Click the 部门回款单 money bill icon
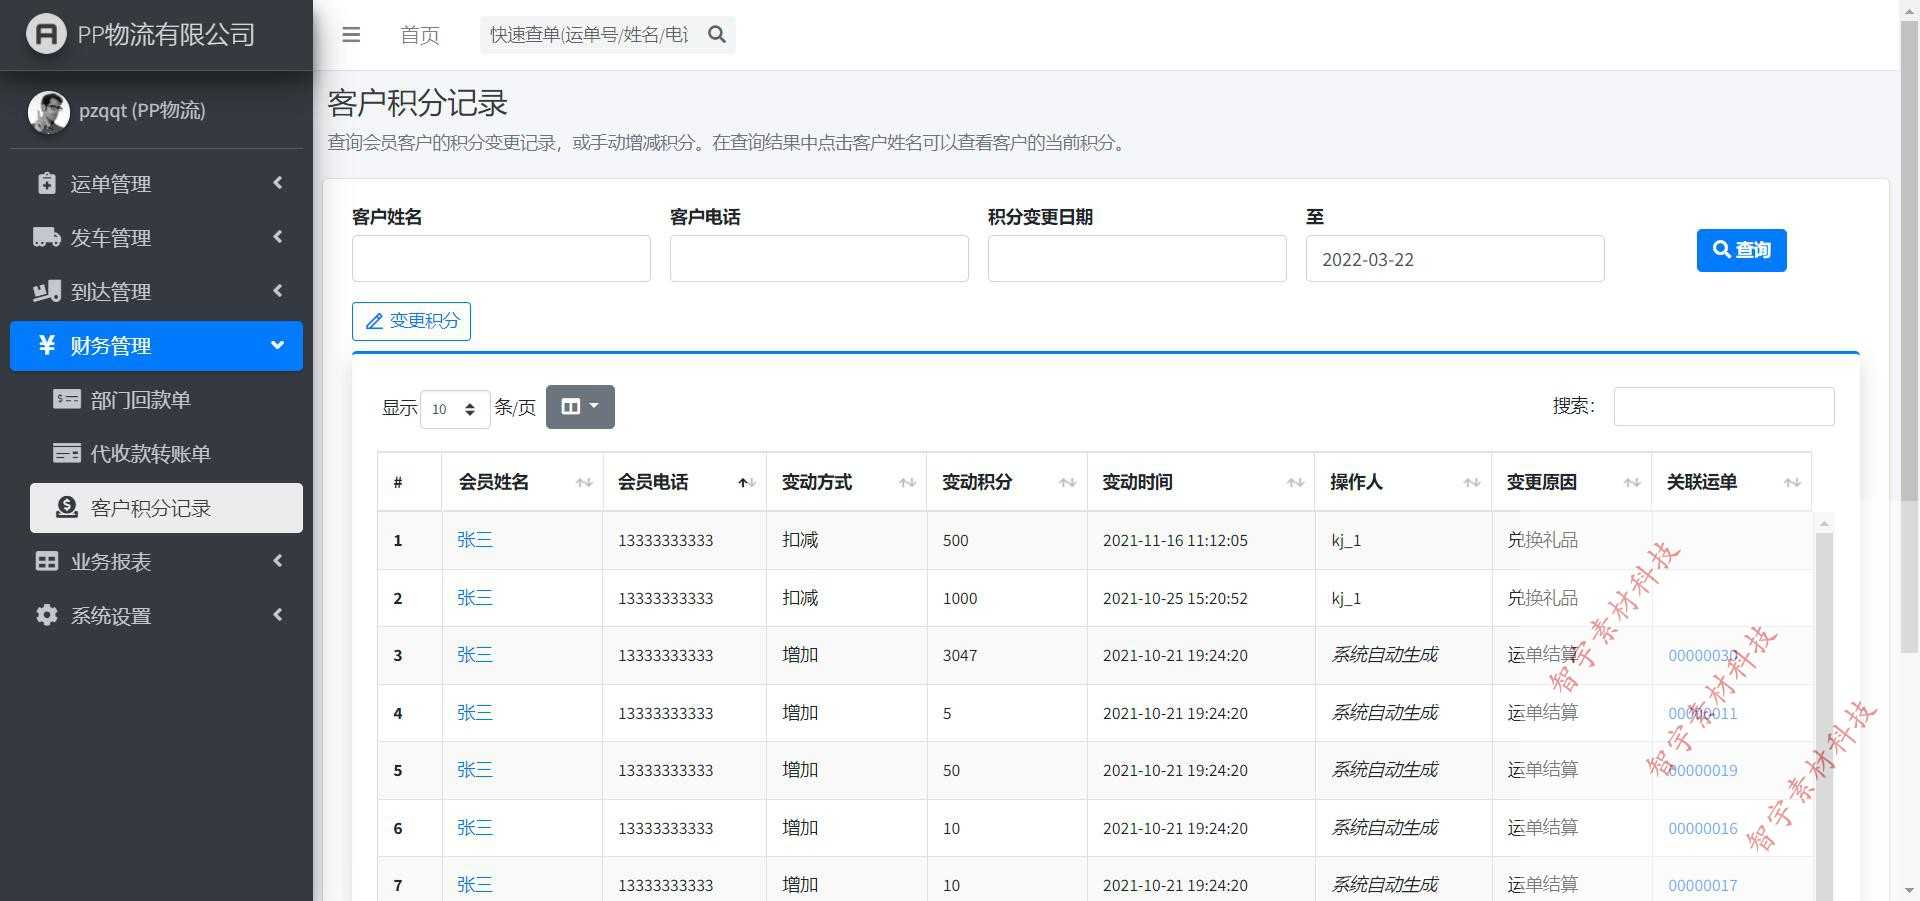This screenshot has height=901, width=1920. point(67,399)
